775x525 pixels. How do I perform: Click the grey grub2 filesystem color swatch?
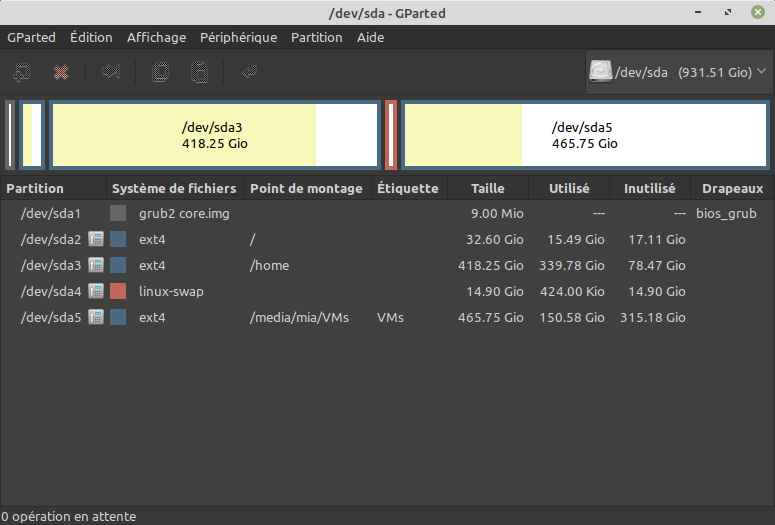coord(118,214)
